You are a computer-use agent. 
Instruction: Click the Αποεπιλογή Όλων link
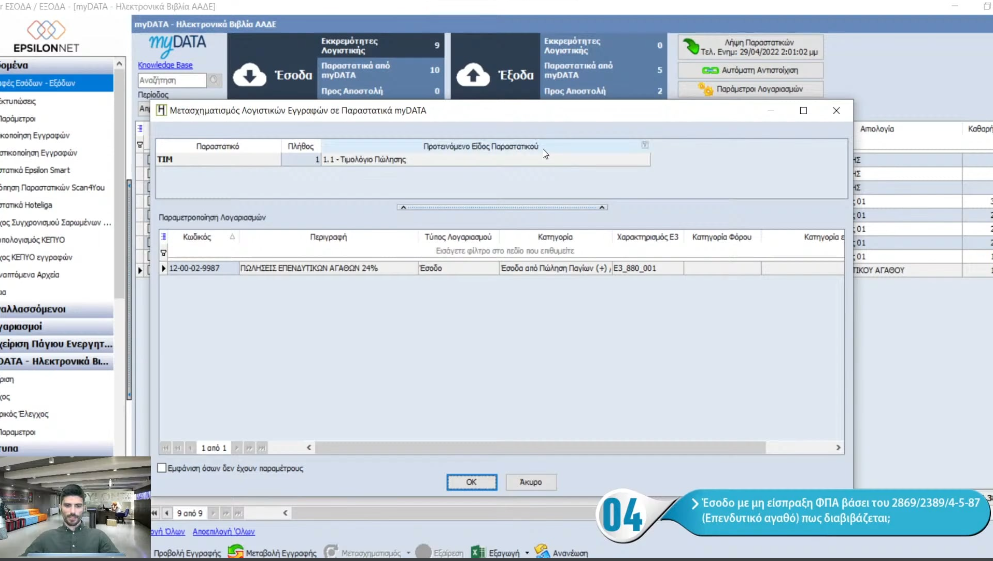click(224, 531)
